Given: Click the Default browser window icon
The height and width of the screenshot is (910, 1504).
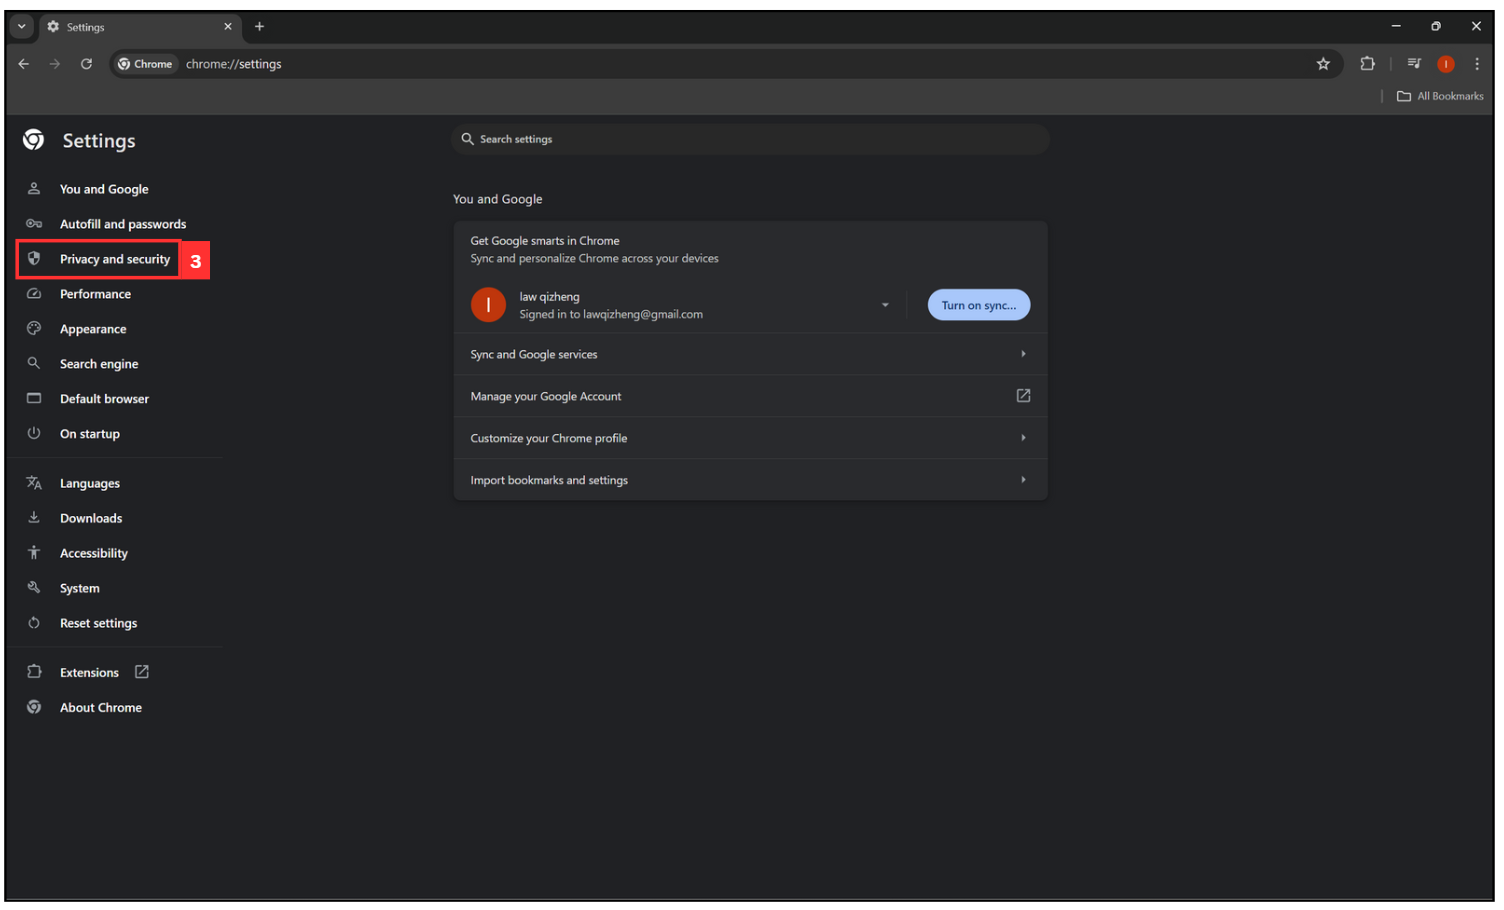Looking at the screenshot, I should [34, 398].
